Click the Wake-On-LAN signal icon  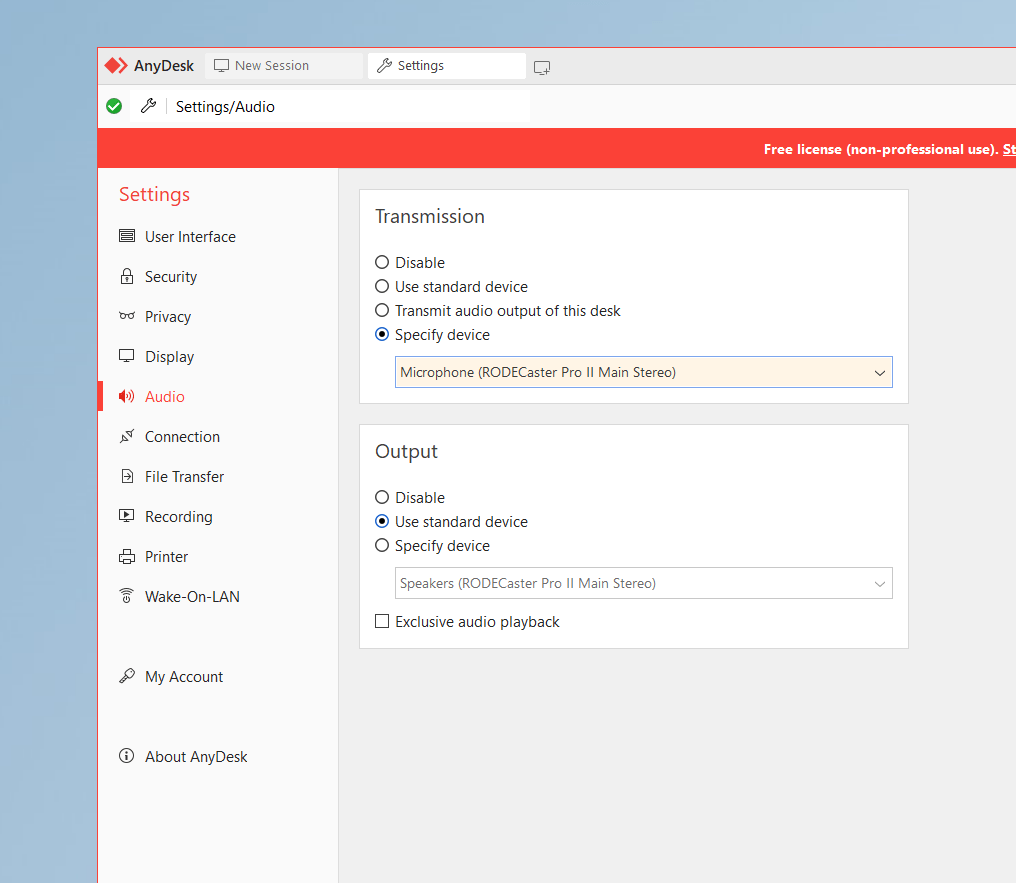pyautogui.click(x=127, y=595)
